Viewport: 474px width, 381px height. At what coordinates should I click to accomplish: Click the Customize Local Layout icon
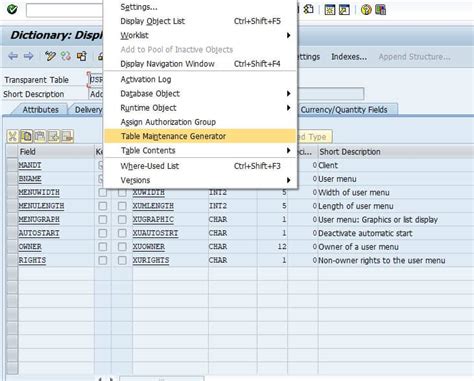pos(380,10)
